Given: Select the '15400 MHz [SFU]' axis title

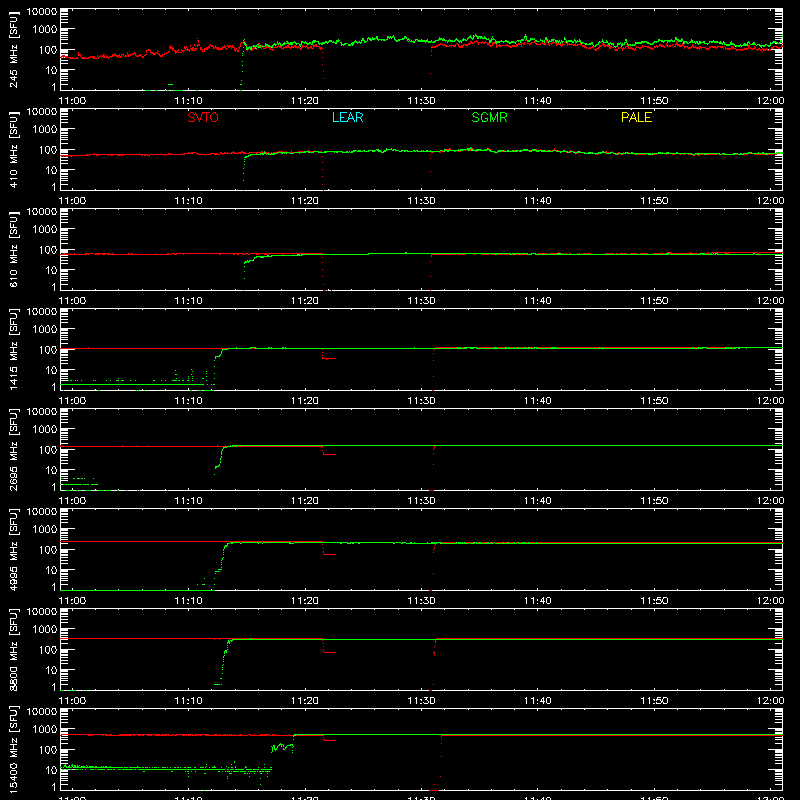Looking at the screenshot, I should click(x=14, y=750).
